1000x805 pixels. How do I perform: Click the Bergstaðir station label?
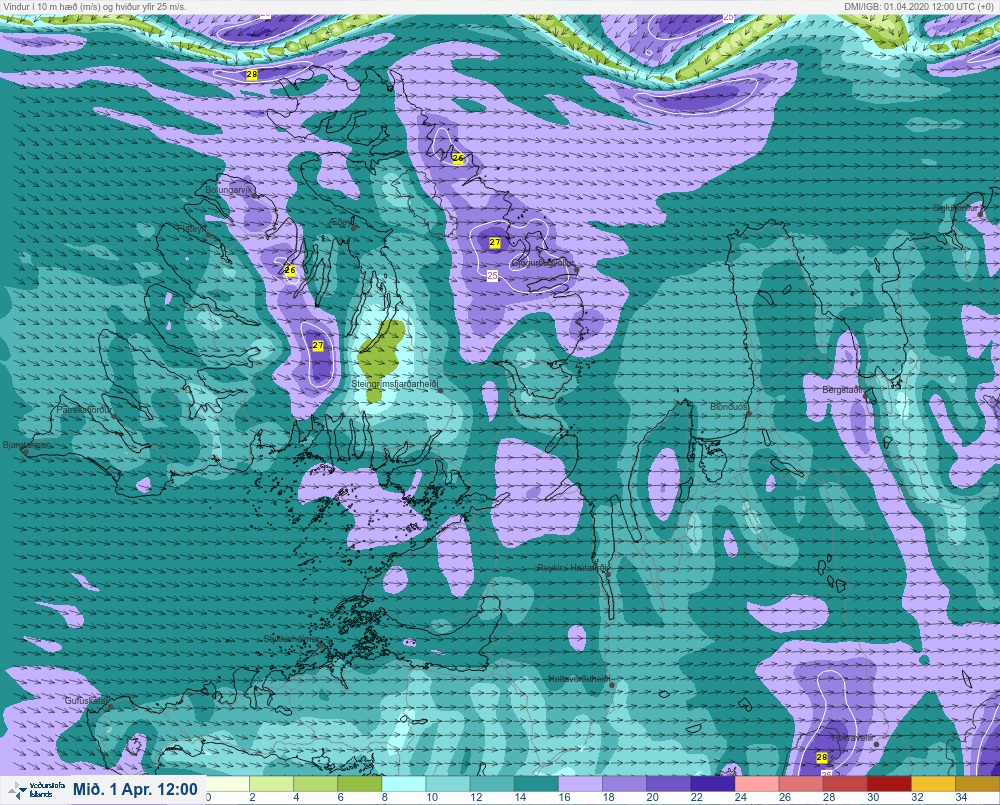pos(842,389)
